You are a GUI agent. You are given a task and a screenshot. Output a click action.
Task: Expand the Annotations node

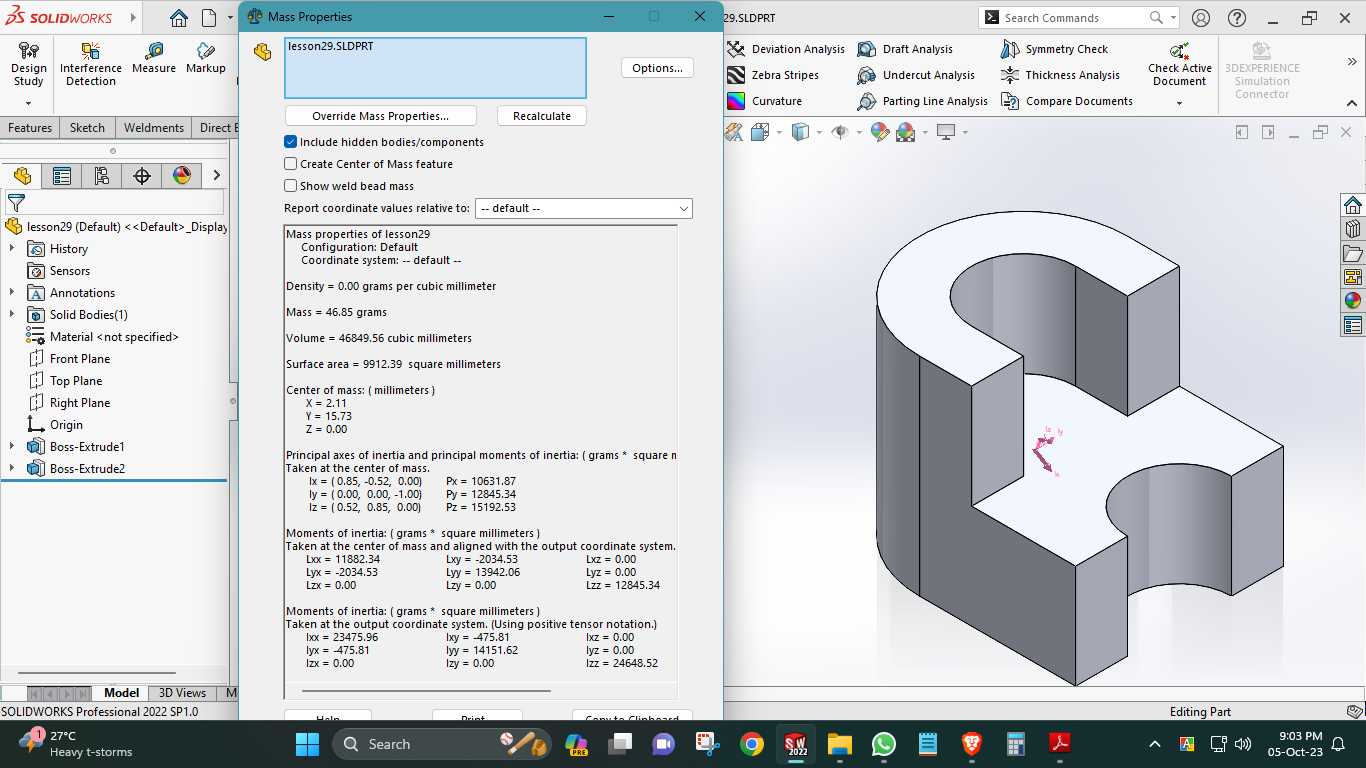tap(12, 293)
